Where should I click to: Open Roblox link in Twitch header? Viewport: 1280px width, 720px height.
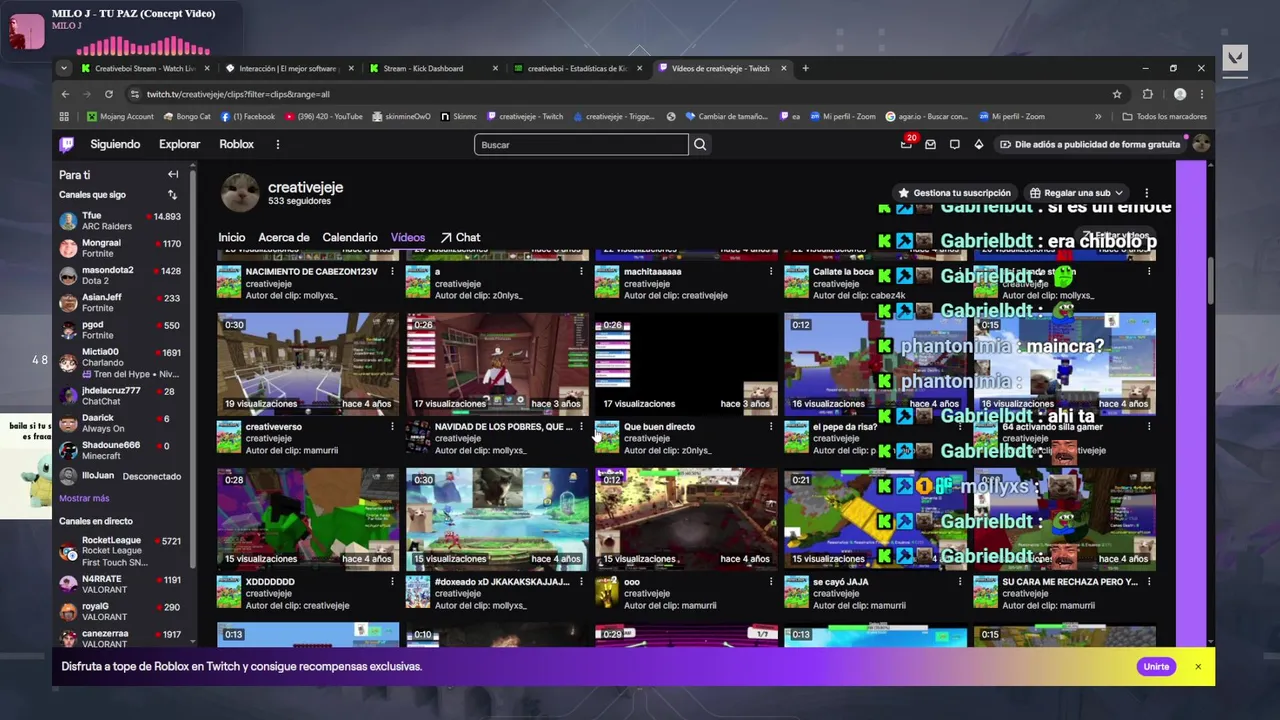[236, 144]
